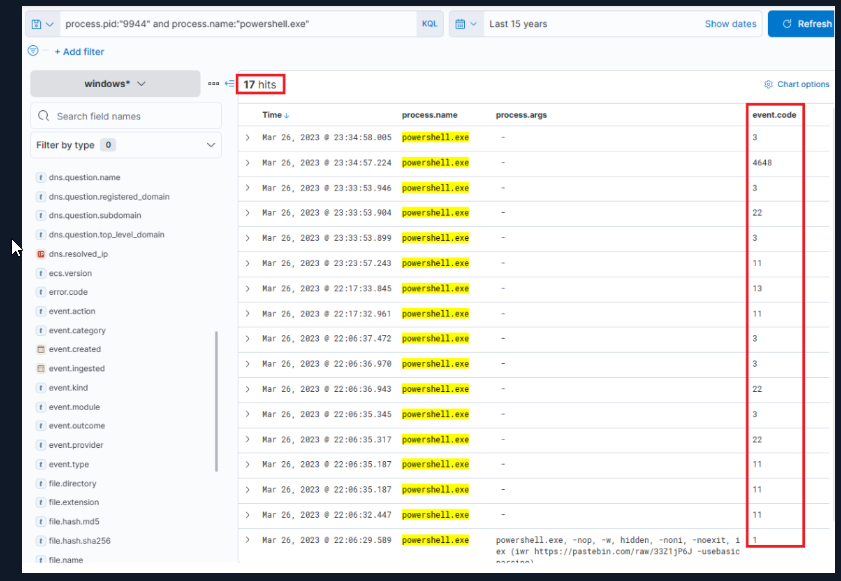Click the event code 13 cell
841x581 pixels.
click(757, 289)
